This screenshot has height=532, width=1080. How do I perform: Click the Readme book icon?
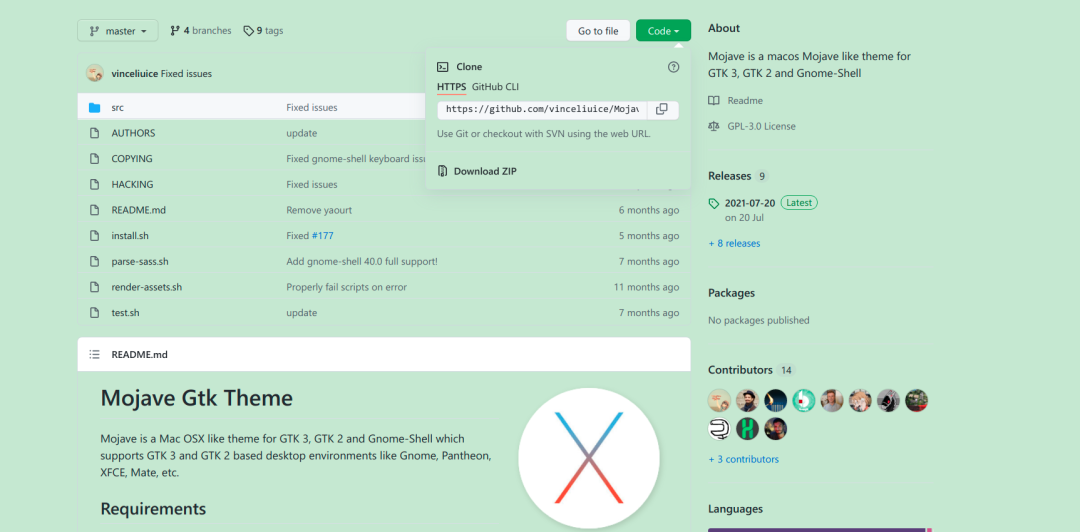tap(714, 101)
